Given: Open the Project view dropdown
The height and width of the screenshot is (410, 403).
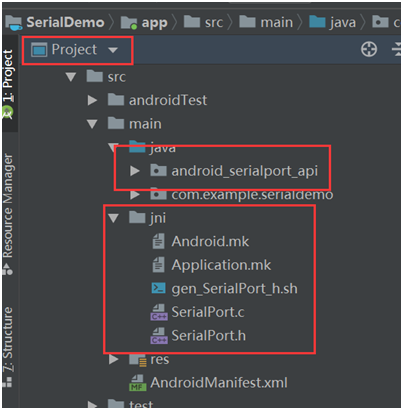Looking at the screenshot, I should point(75,50).
